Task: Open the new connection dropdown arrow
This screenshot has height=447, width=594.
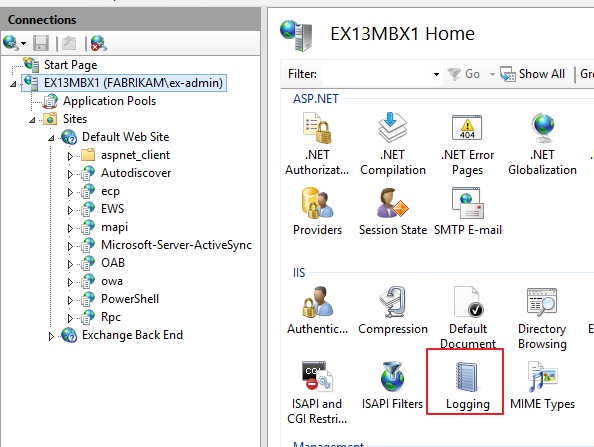Action: (x=23, y=44)
